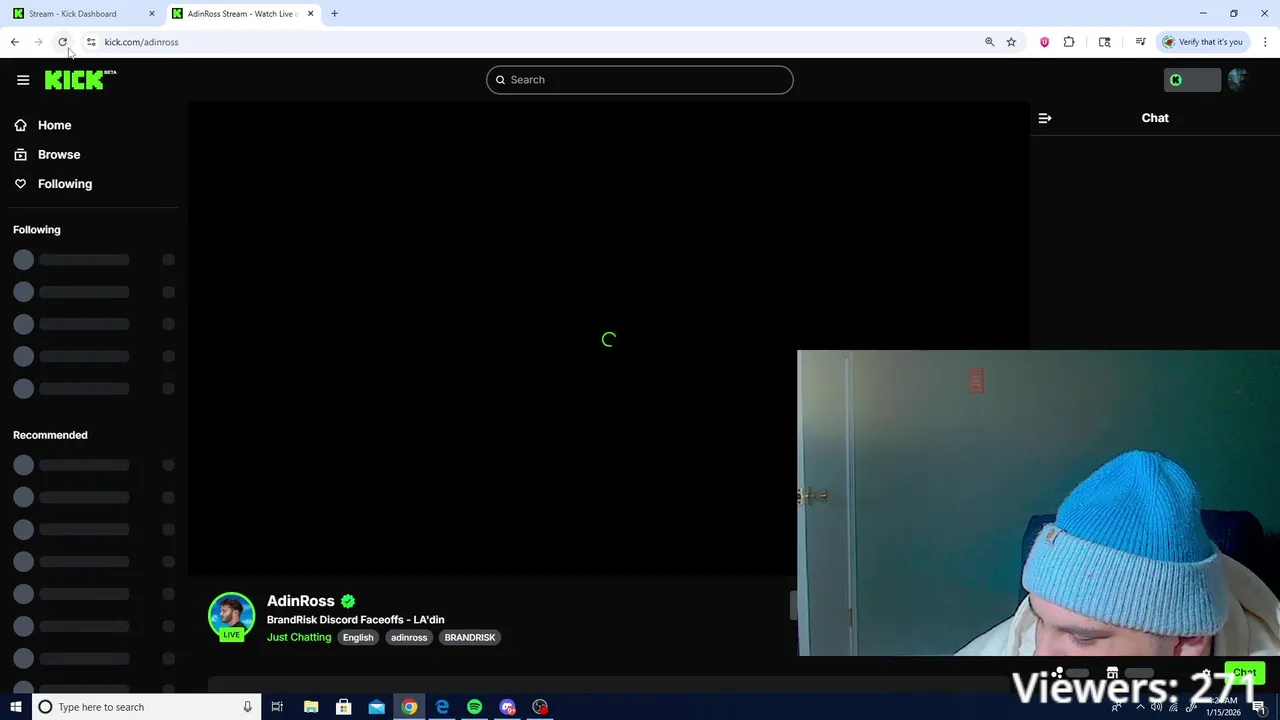This screenshot has height=720, width=1280.
Task: Open the tab search screenshot icon
Action: 1105,42
